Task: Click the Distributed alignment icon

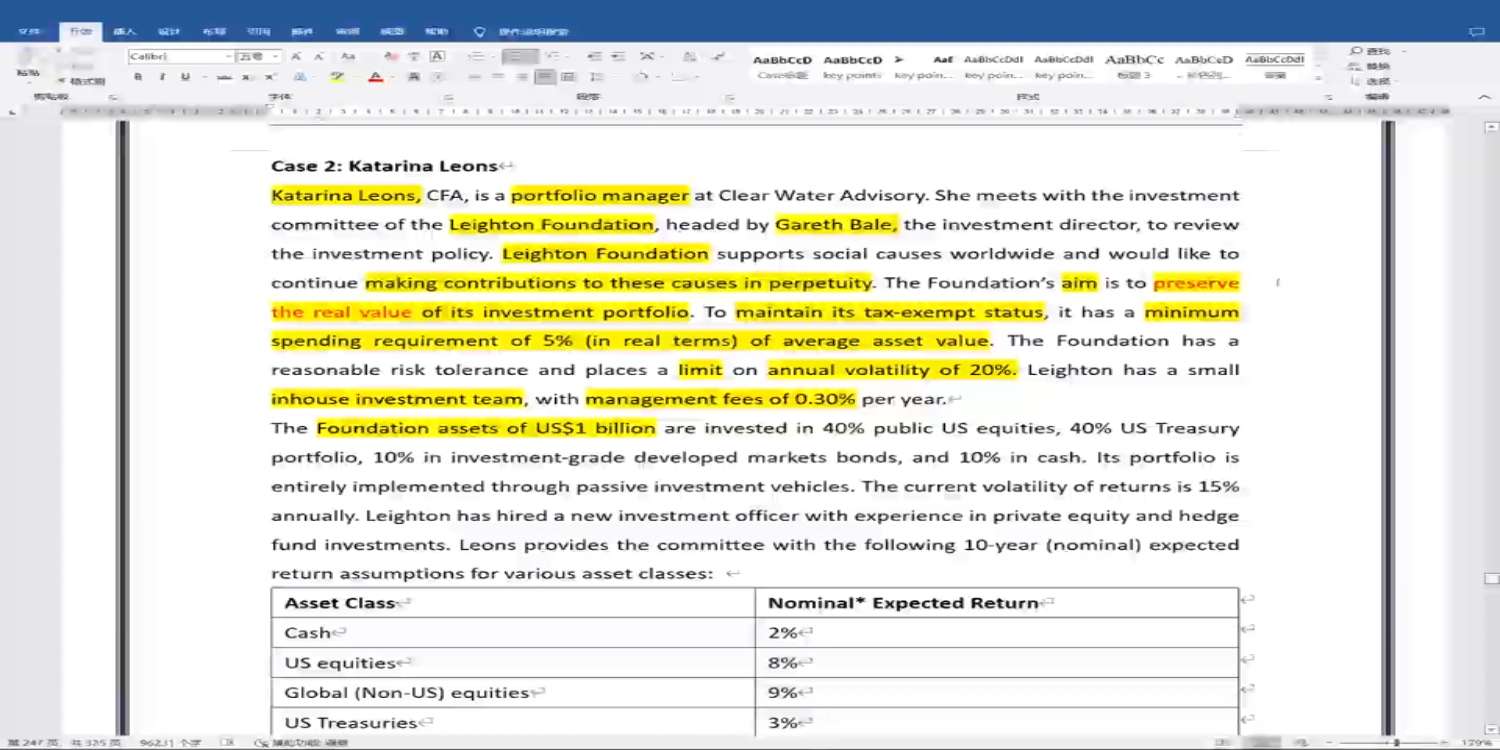Action: tap(568, 77)
